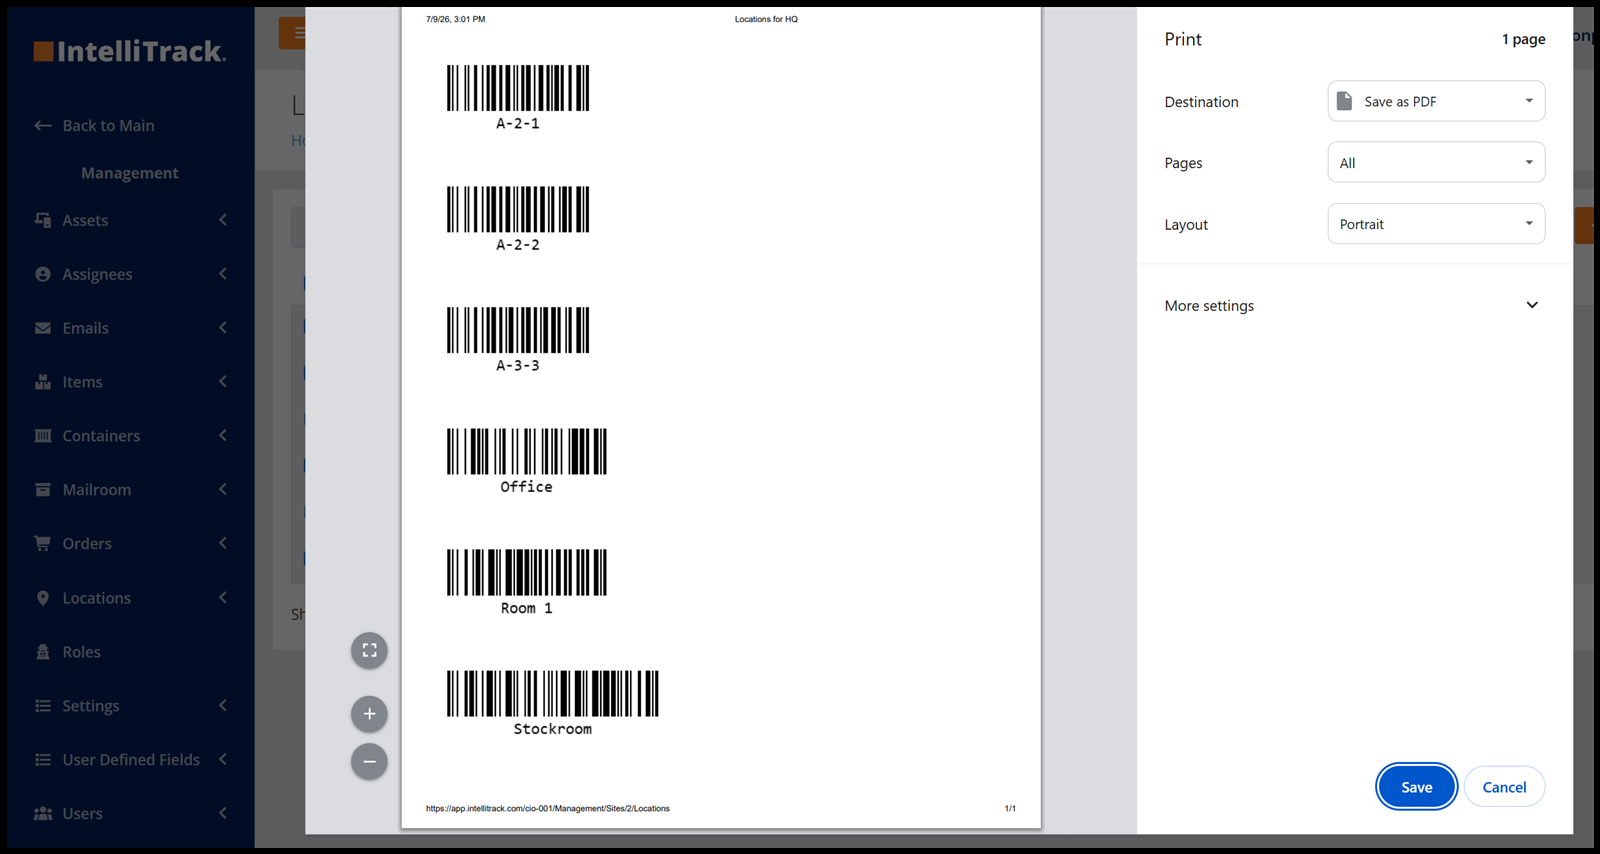Click the Assets sidebar icon
The width and height of the screenshot is (1600, 854).
pyautogui.click(x=43, y=220)
